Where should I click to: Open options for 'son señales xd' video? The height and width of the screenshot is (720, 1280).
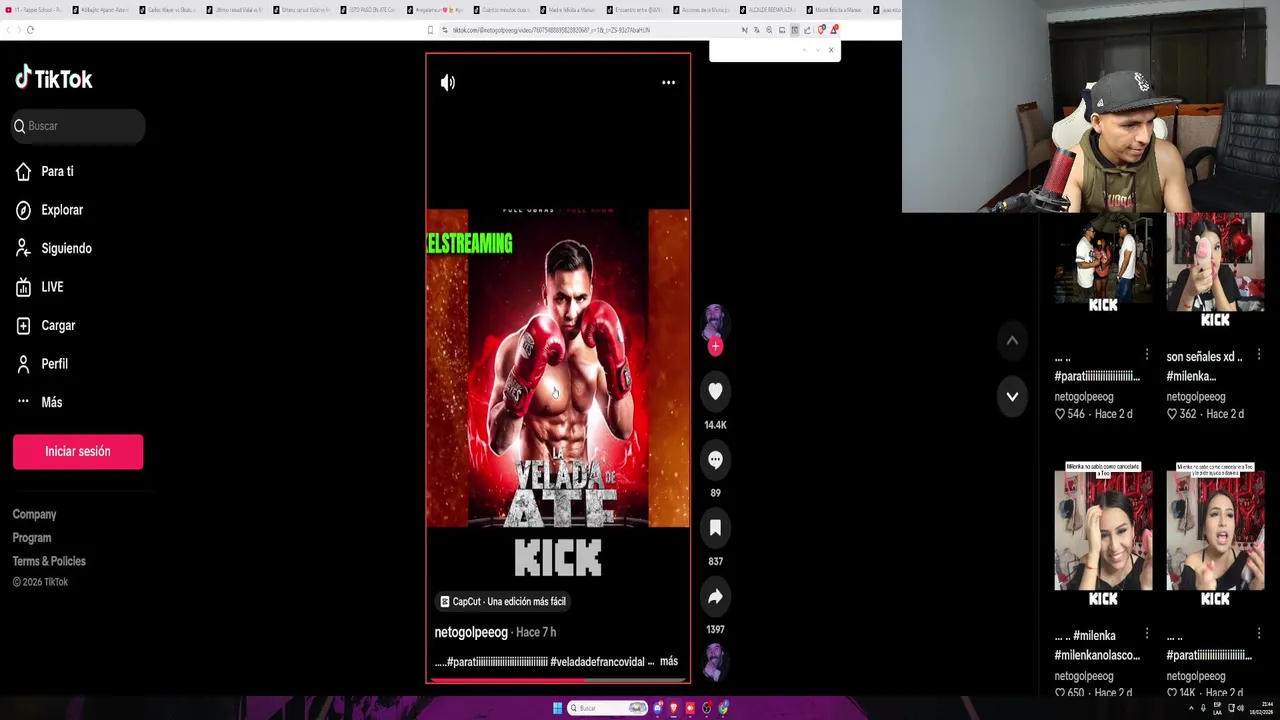(x=1259, y=355)
